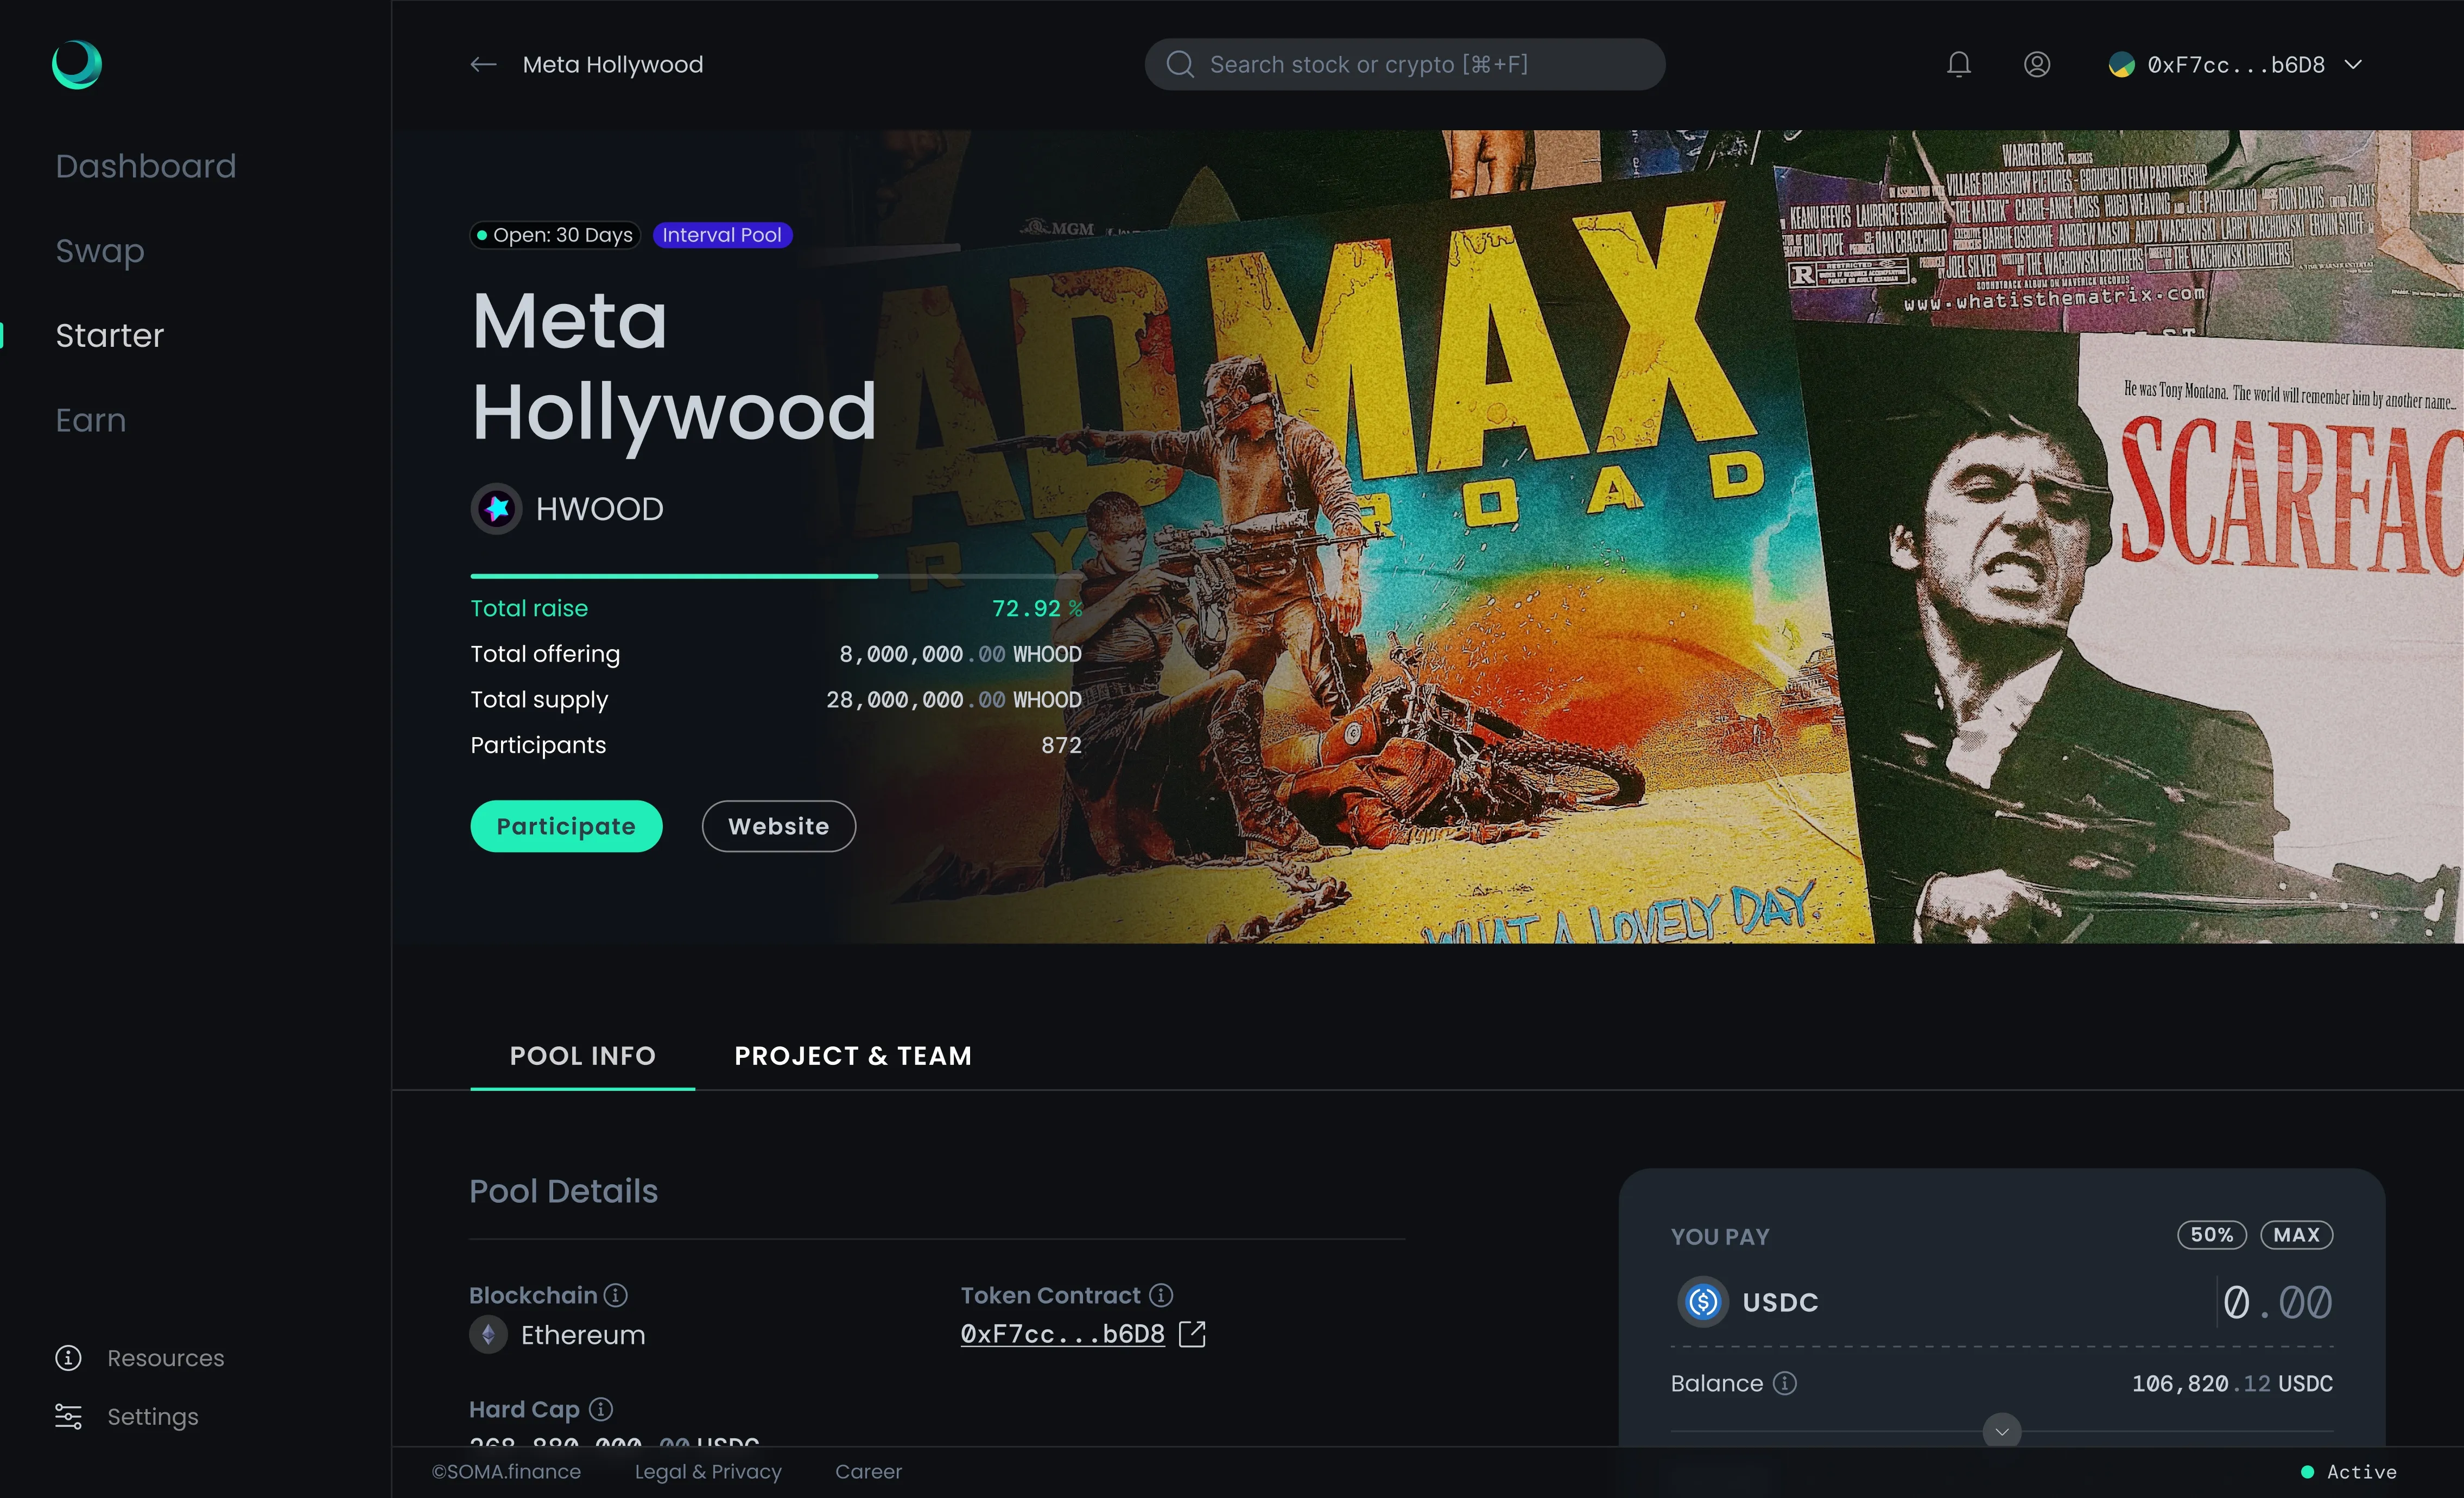The image size is (2464, 1498).
Task: Click the 872 participants value
Action: point(1061,745)
